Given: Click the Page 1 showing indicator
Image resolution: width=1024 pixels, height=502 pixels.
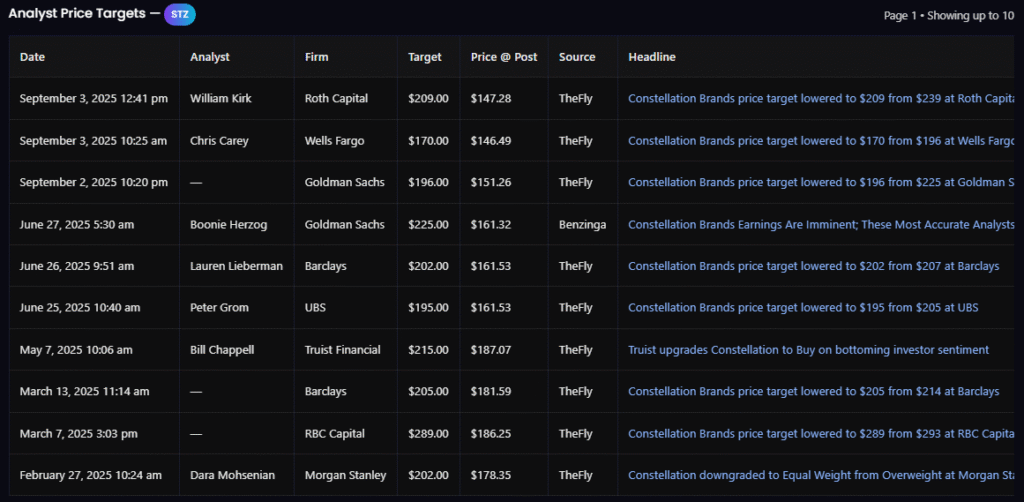Looking at the screenshot, I should 948,16.
